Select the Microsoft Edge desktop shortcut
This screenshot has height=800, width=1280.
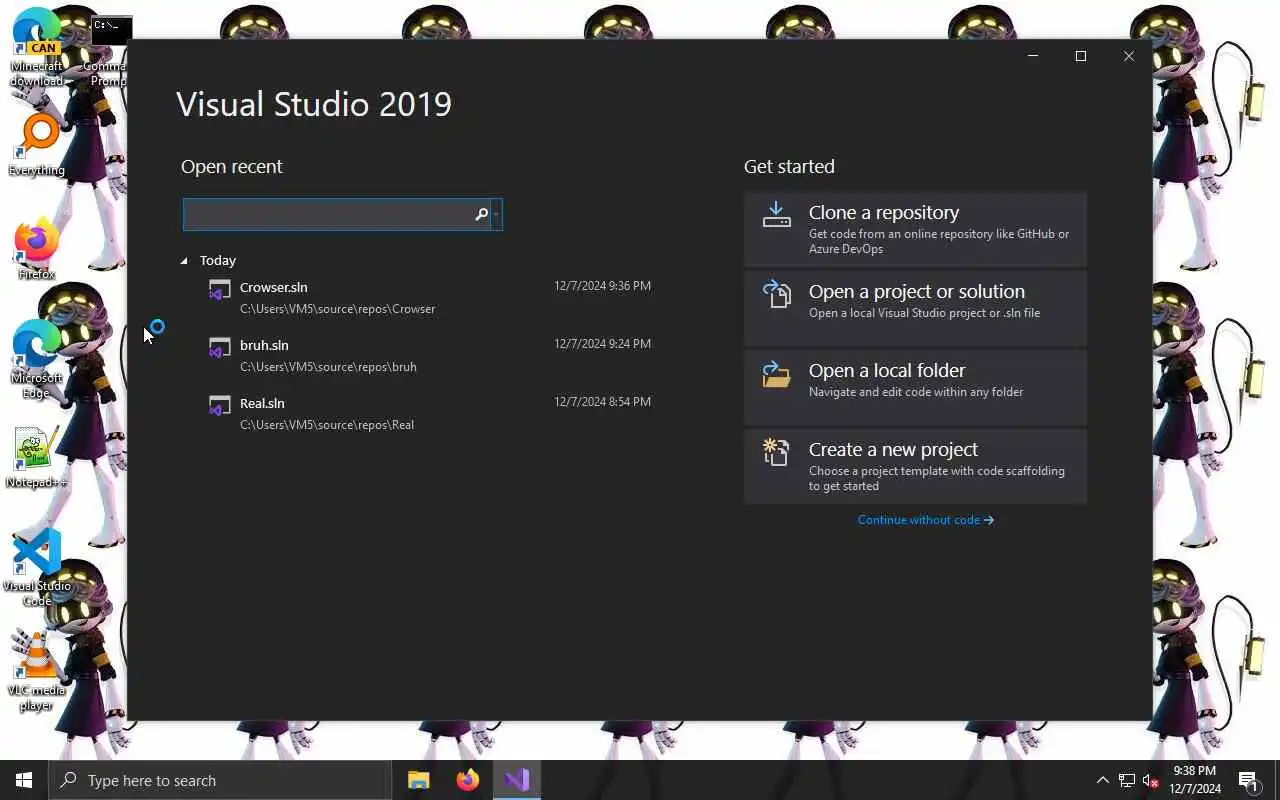(37, 361)
